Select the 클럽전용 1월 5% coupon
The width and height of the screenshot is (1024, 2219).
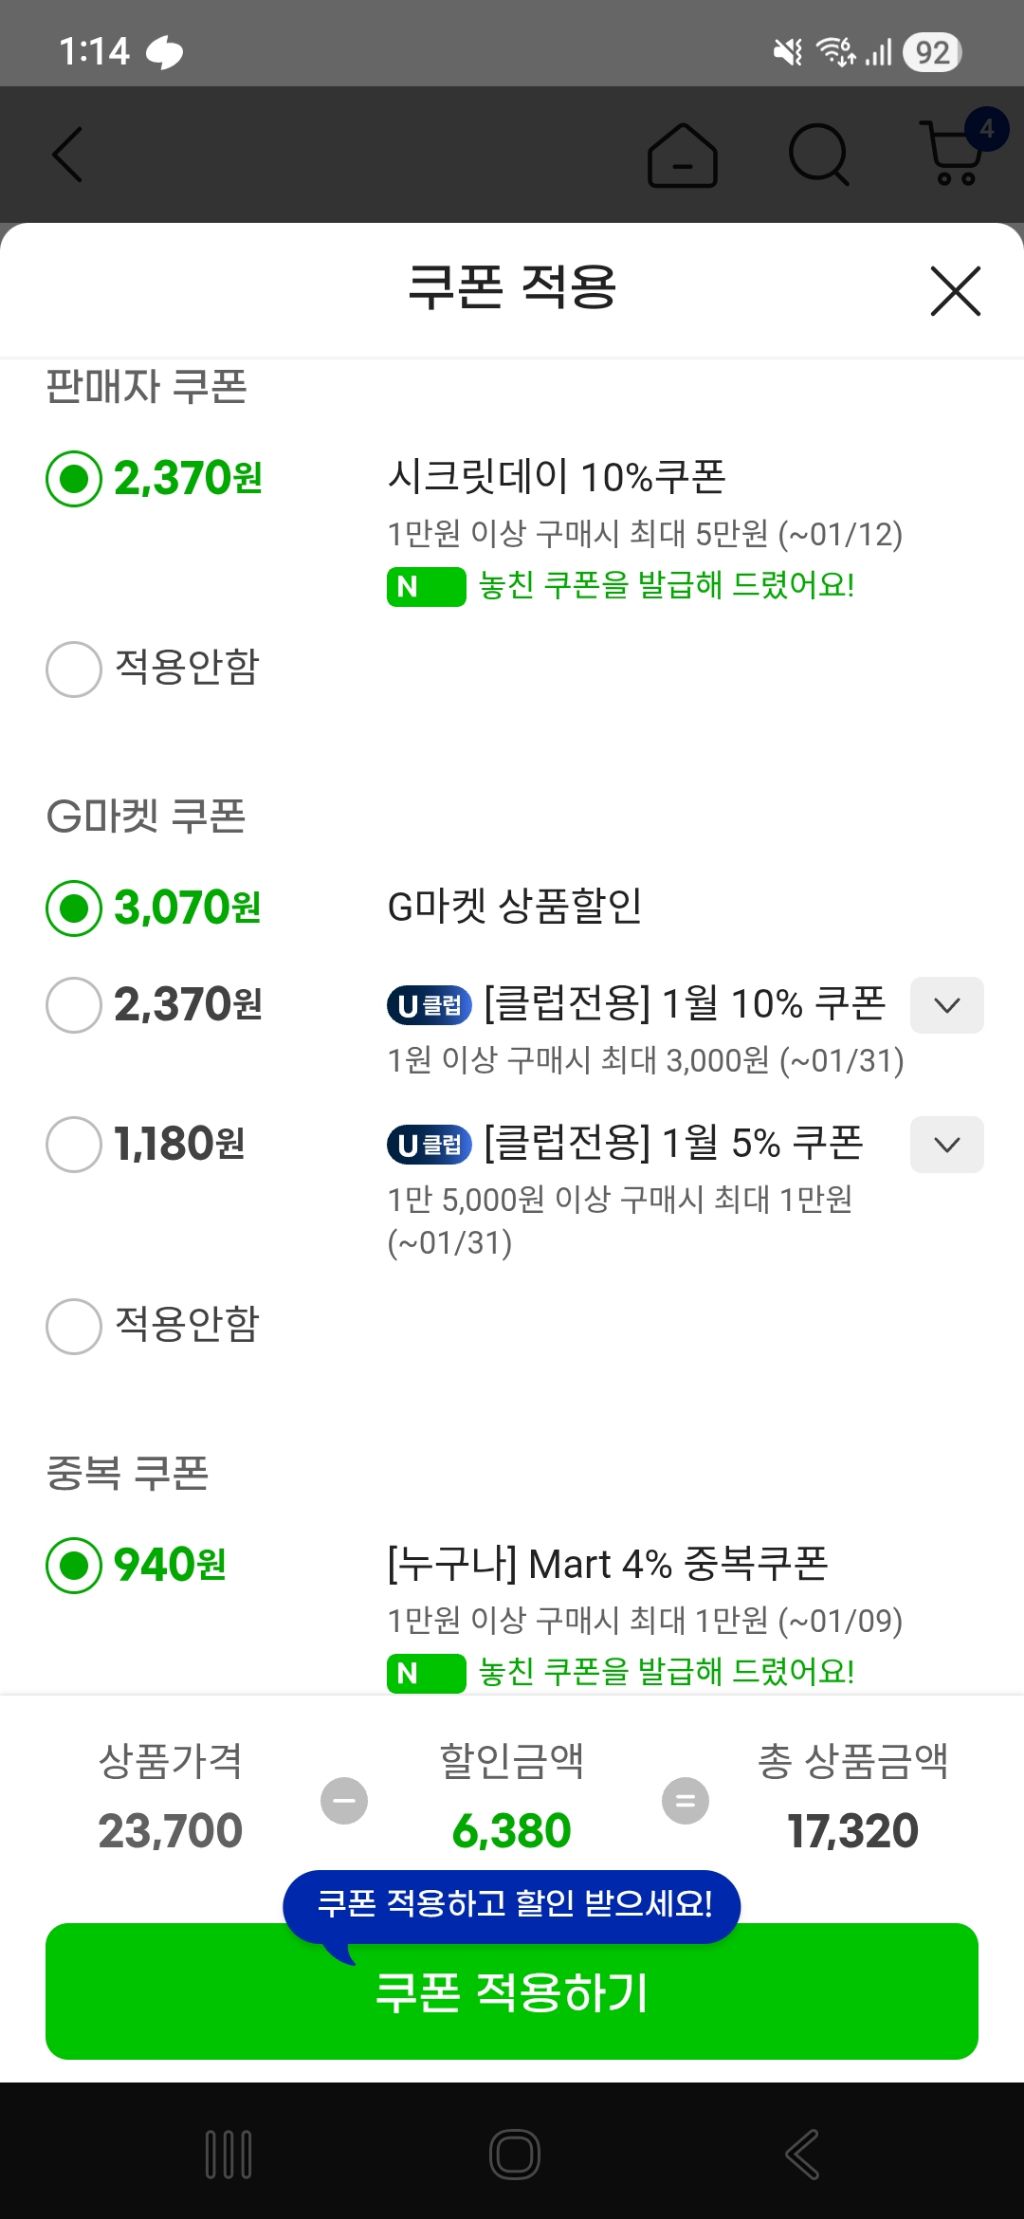click(72, 1146)
